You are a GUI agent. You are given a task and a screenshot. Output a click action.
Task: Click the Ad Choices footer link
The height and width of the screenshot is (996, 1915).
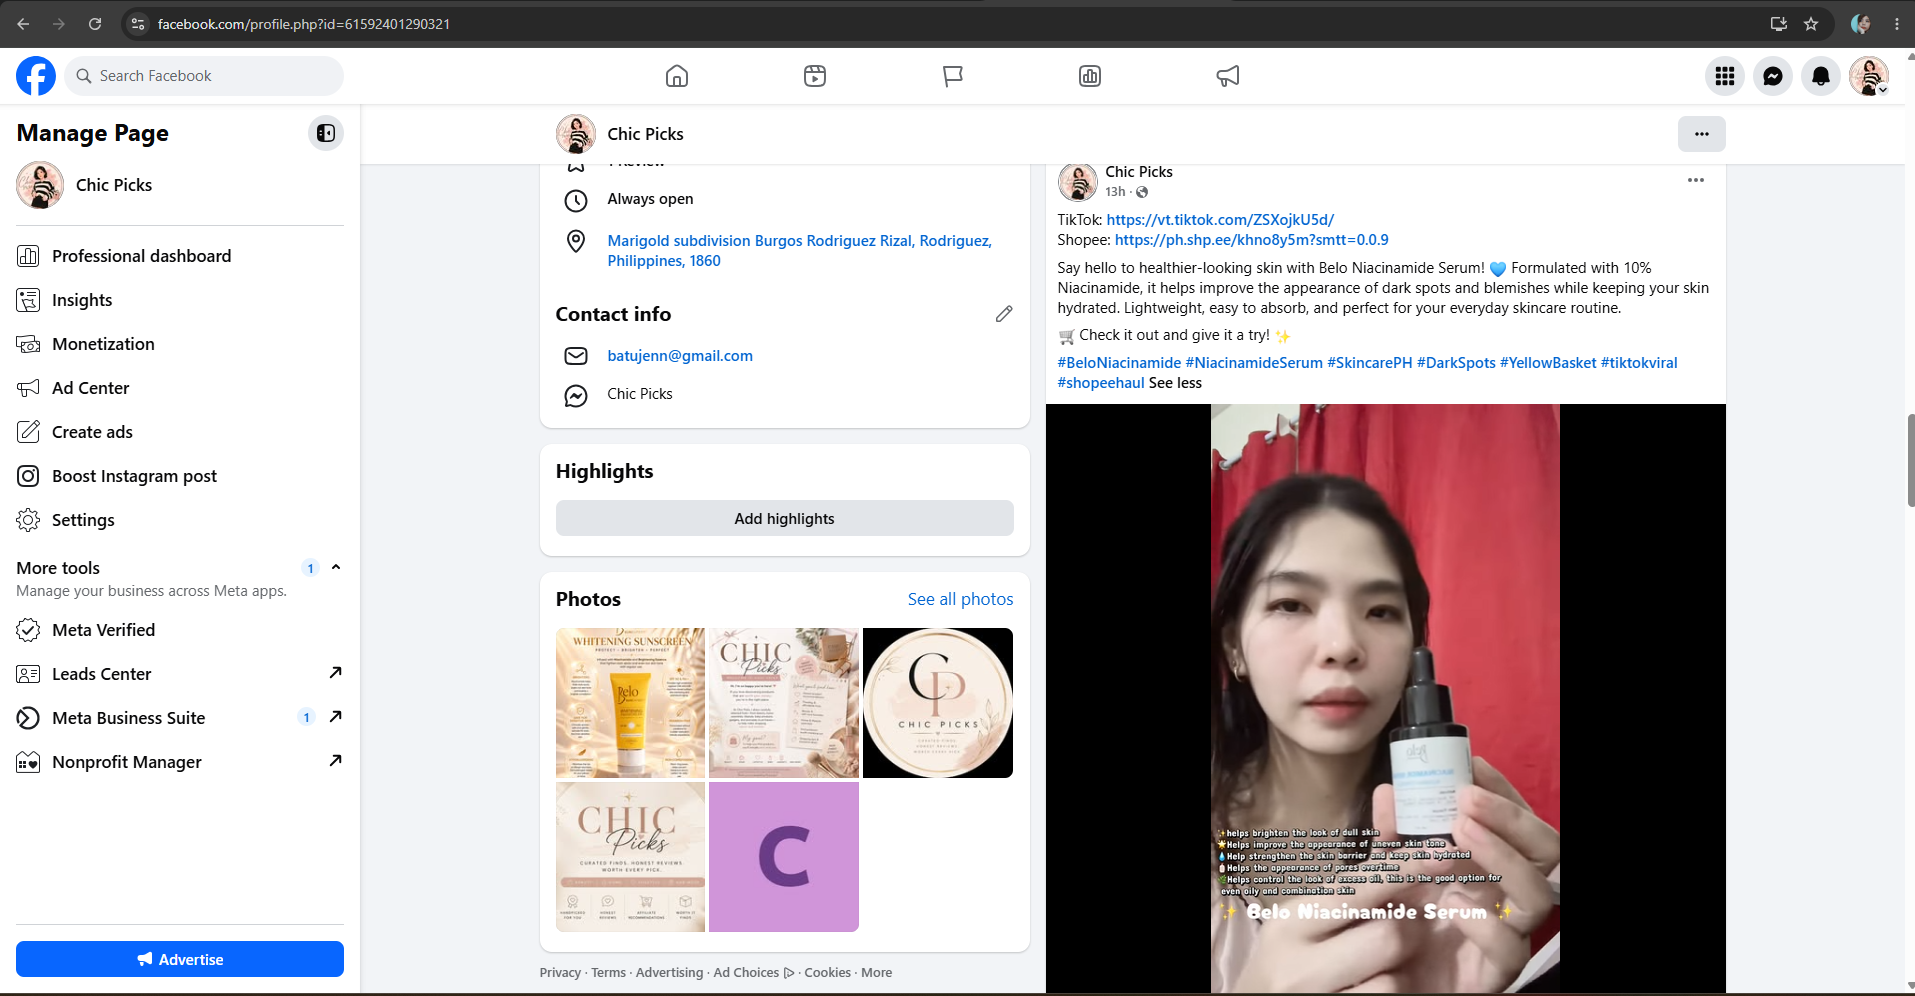[x=753, y=973]
